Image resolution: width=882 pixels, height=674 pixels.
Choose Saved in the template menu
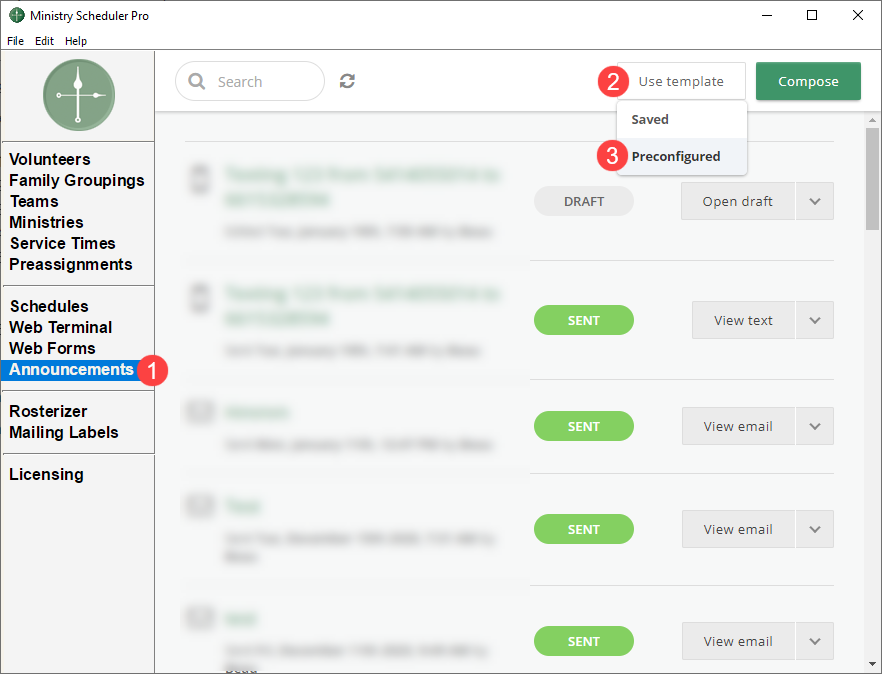[650, 119]
